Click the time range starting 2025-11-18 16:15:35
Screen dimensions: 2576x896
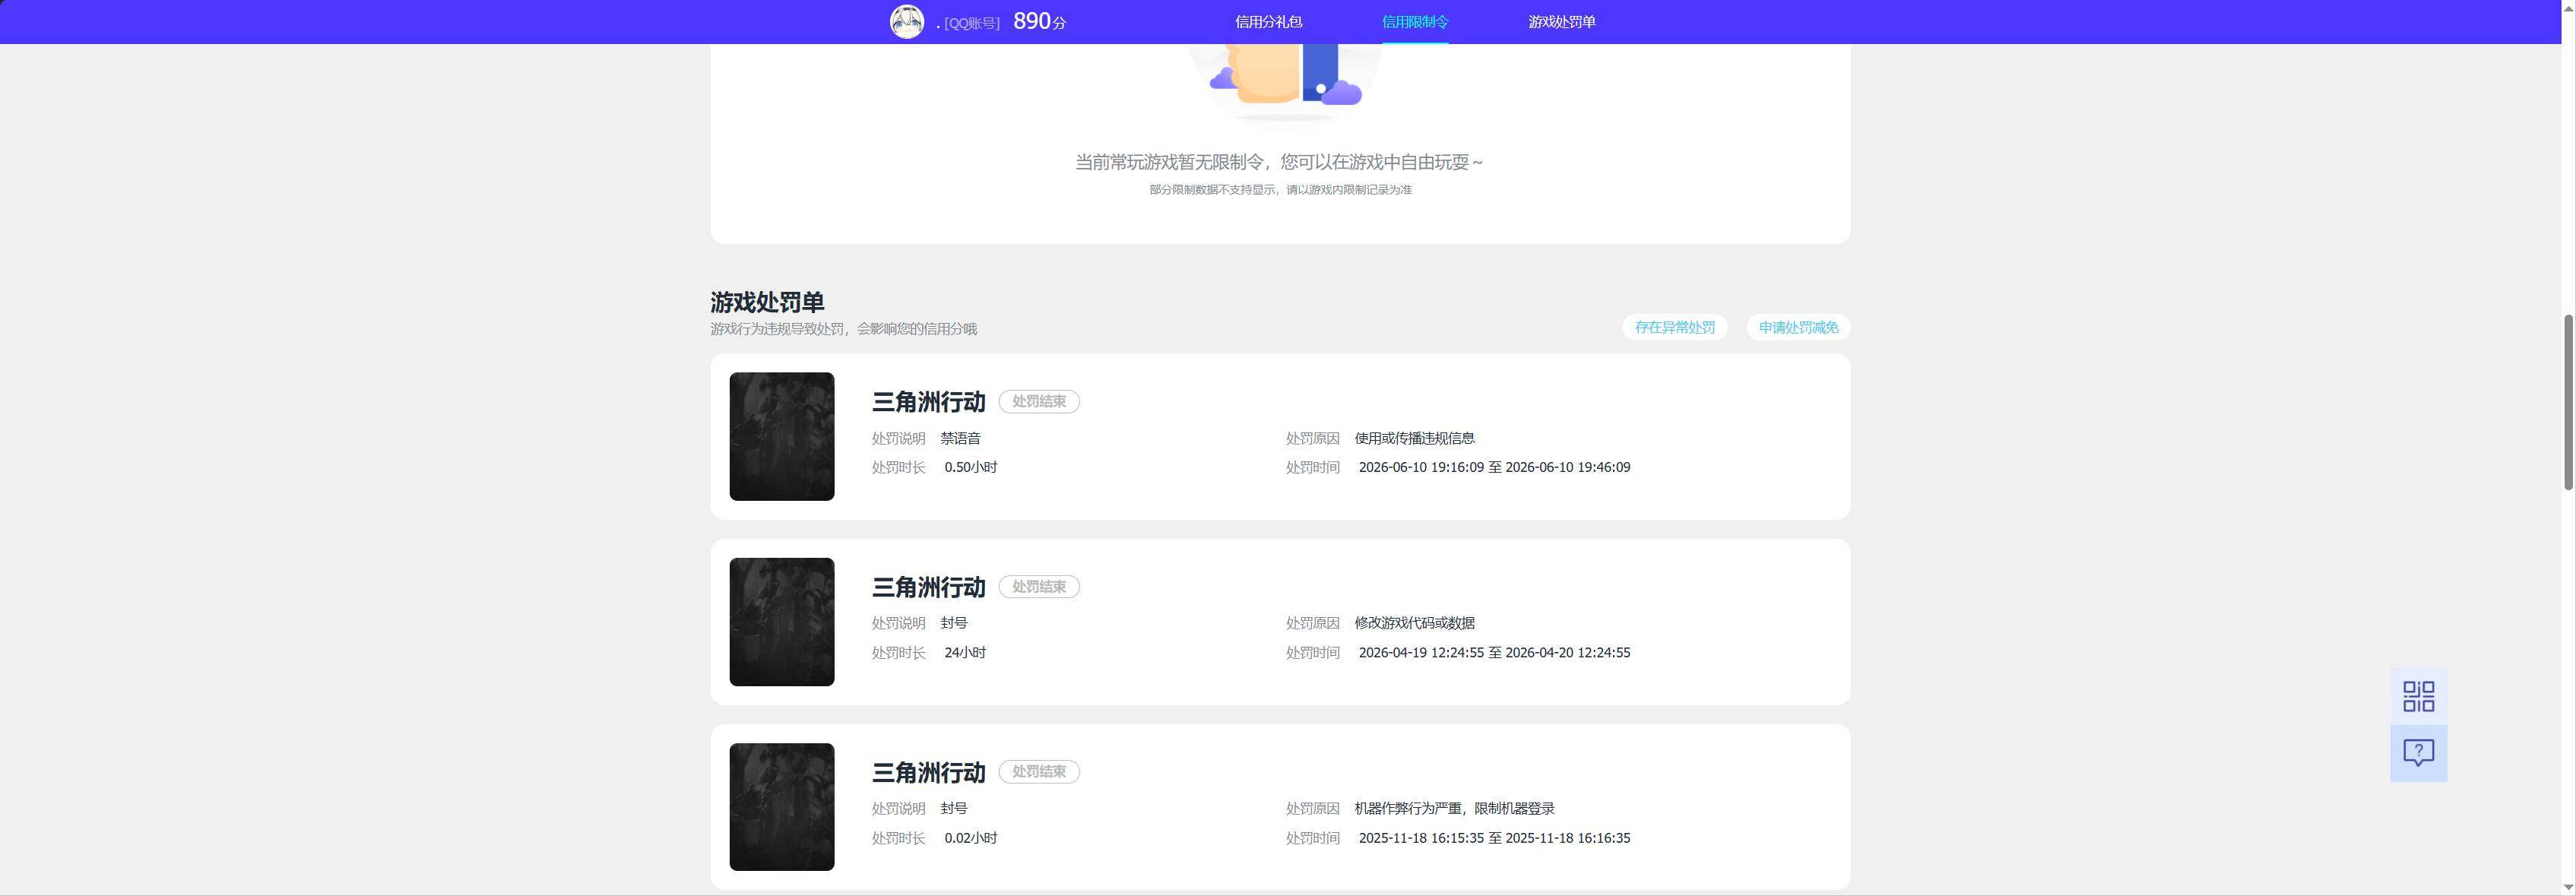pyautogui.click(x=1494, y=839)
